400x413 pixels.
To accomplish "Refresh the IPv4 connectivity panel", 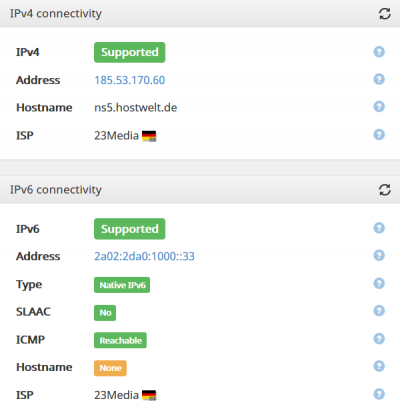I will [385, 14].
